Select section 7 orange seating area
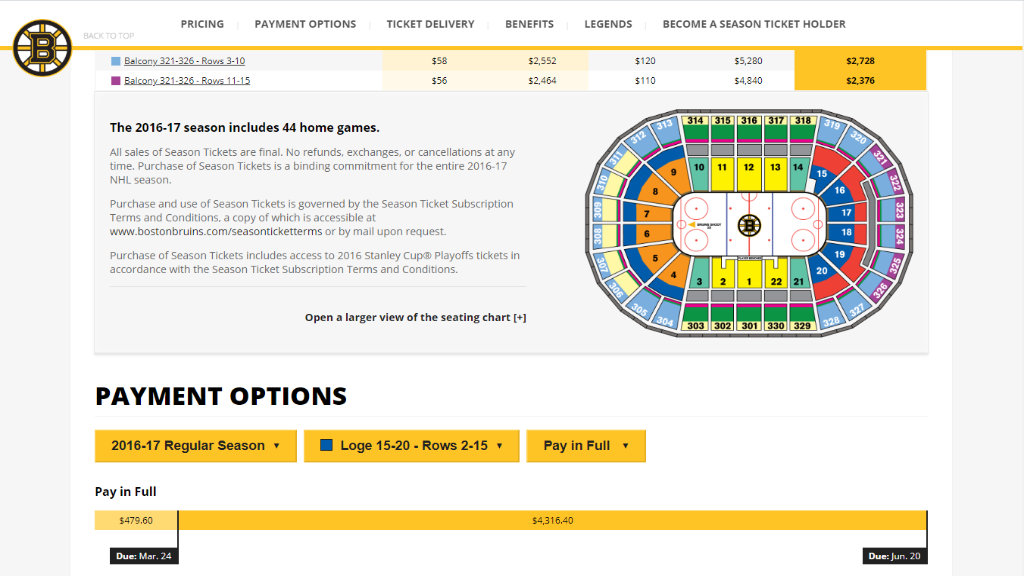 [x=647, y=214]
